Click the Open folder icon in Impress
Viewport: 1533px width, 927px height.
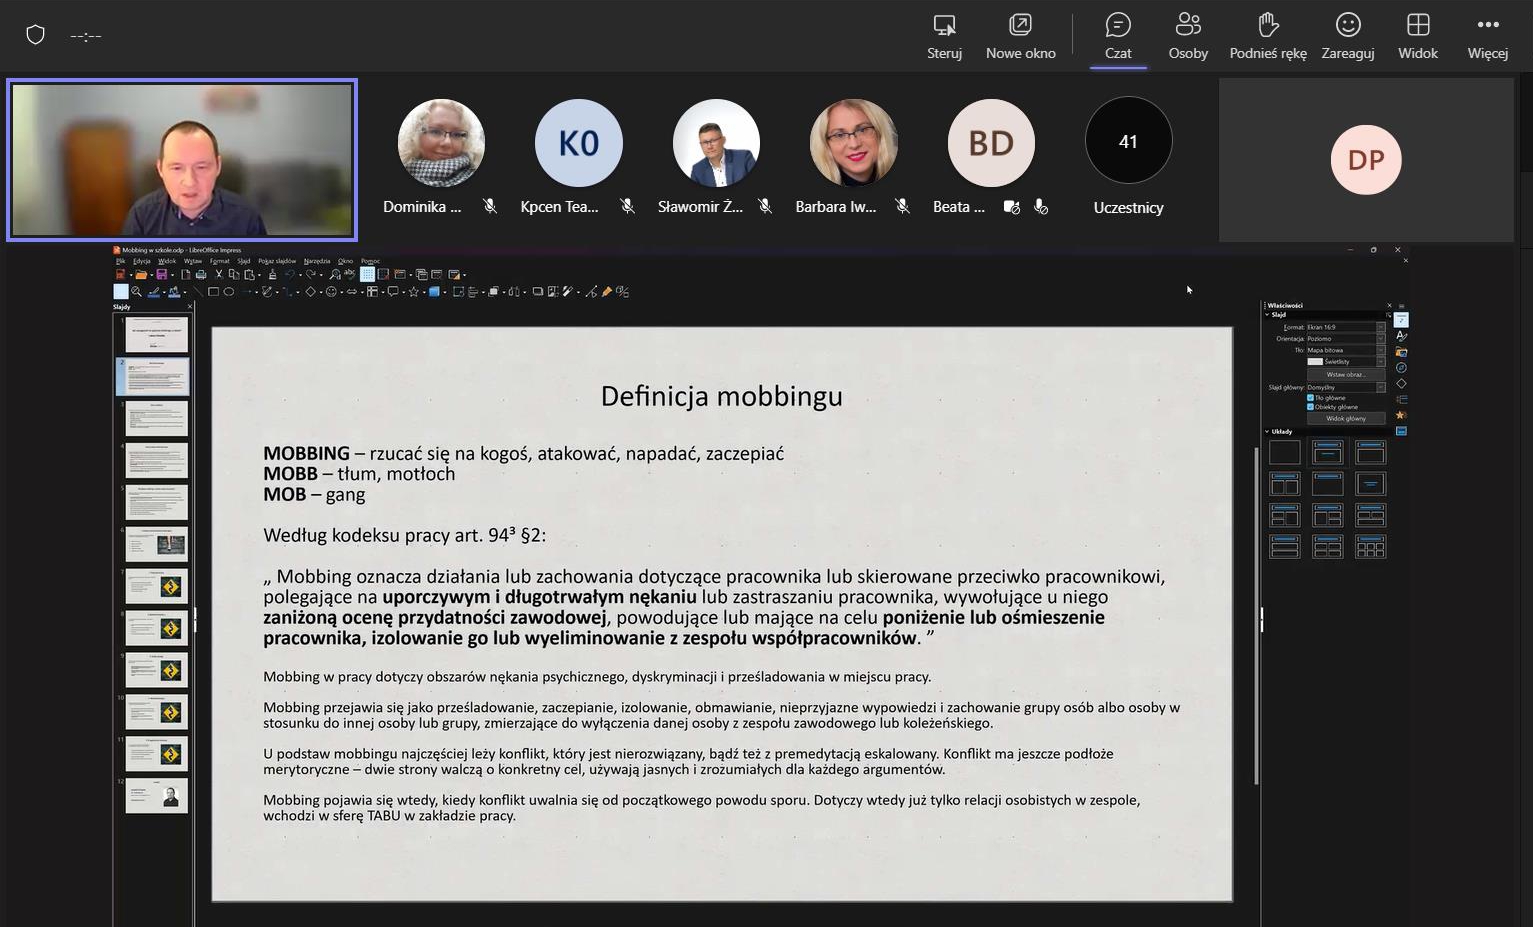pyautogui.click(x=141, y=274)
